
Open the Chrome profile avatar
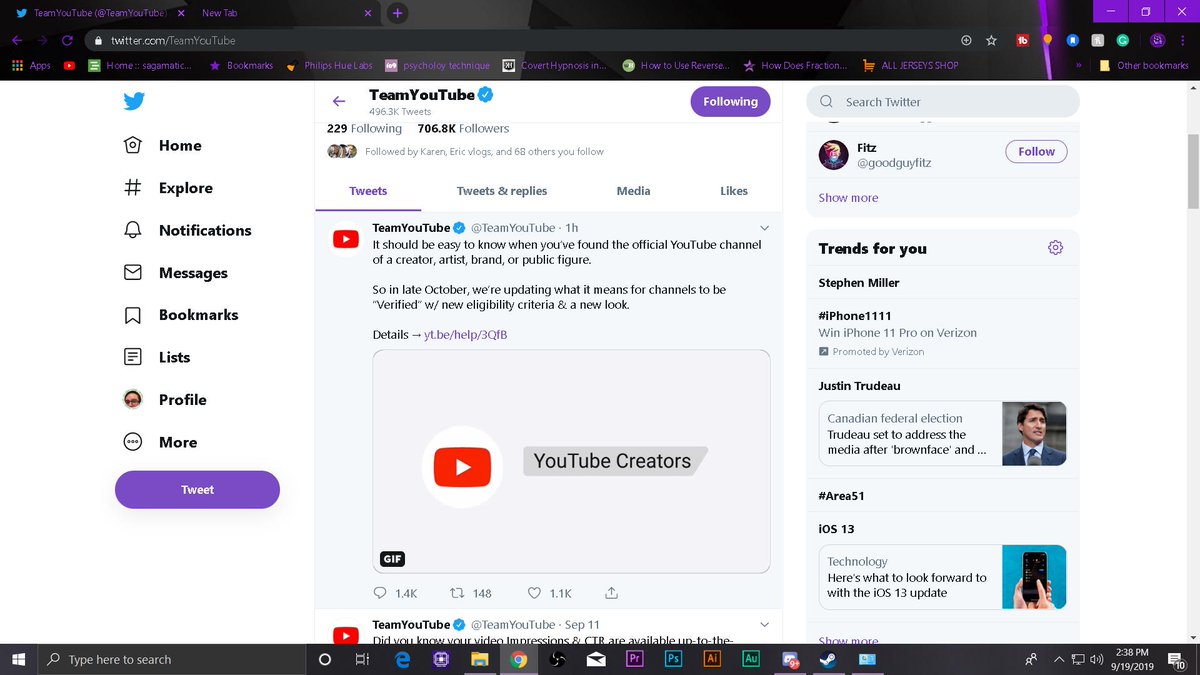tap(1158, 40)
